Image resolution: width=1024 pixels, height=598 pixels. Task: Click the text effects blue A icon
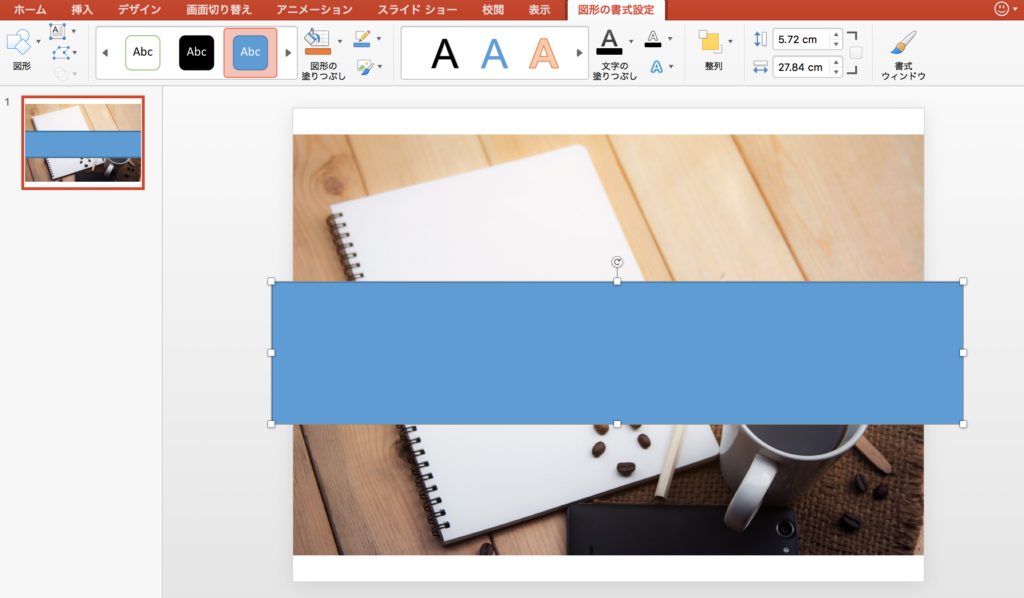655,67
